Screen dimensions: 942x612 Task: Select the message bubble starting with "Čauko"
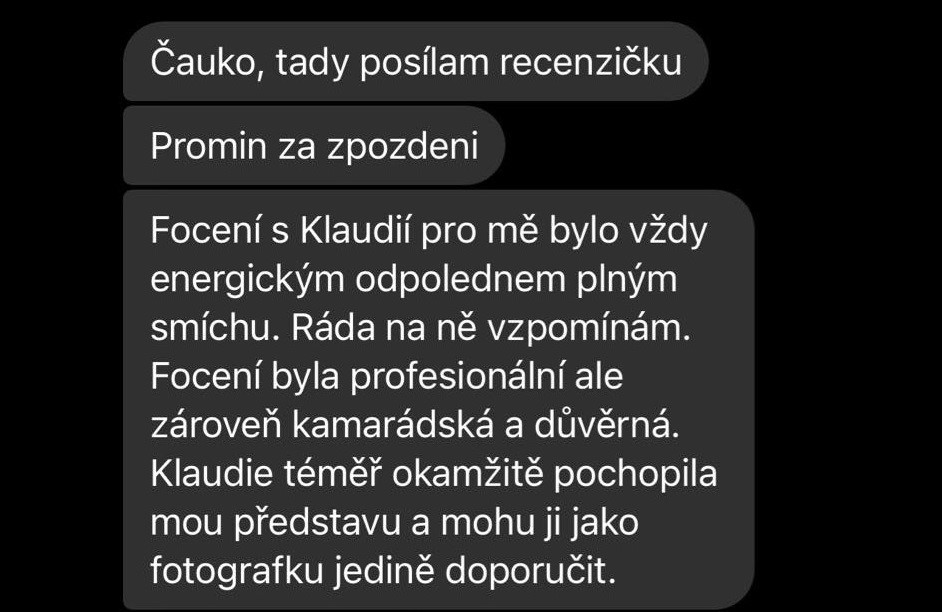[416, 61]
